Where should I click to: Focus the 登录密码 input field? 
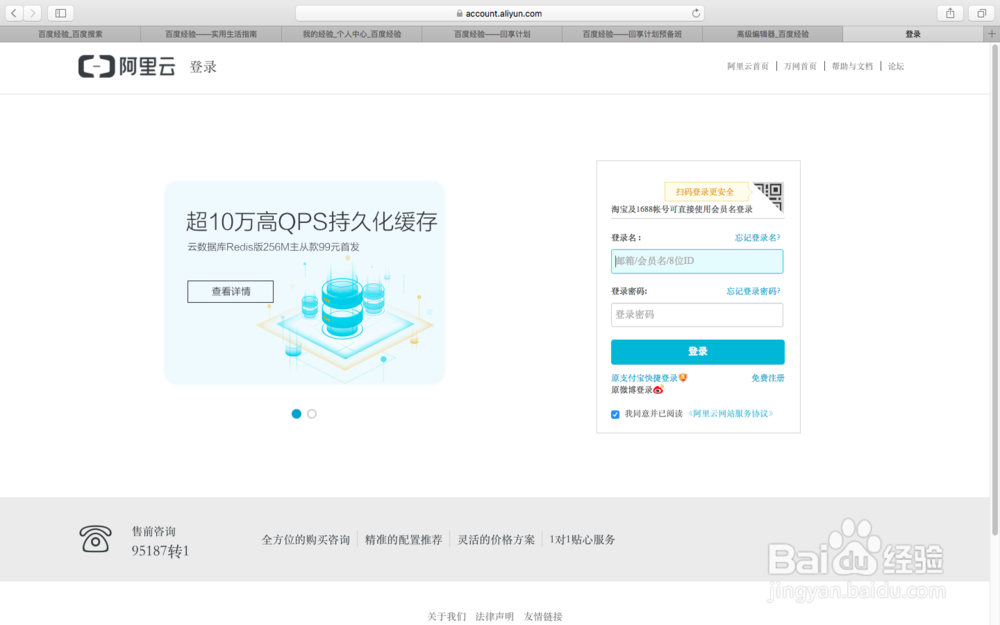point(697,315)
